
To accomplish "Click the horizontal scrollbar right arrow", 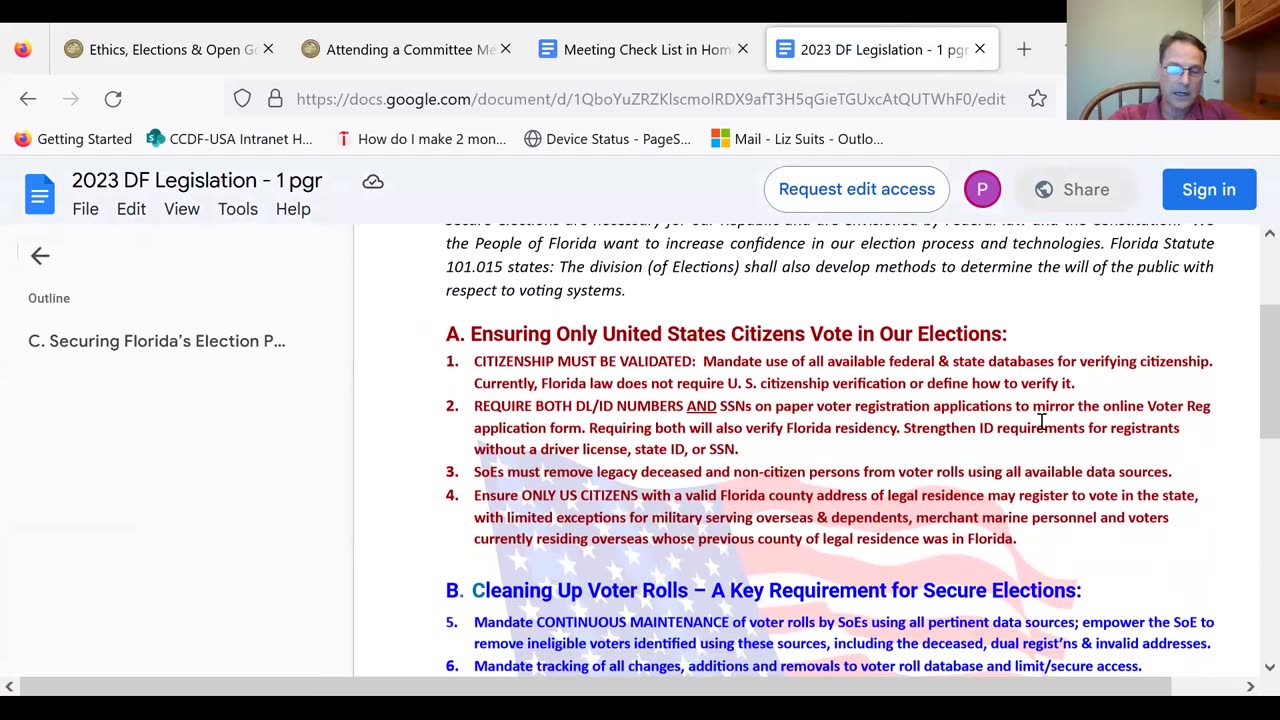I will [1250, 686].
